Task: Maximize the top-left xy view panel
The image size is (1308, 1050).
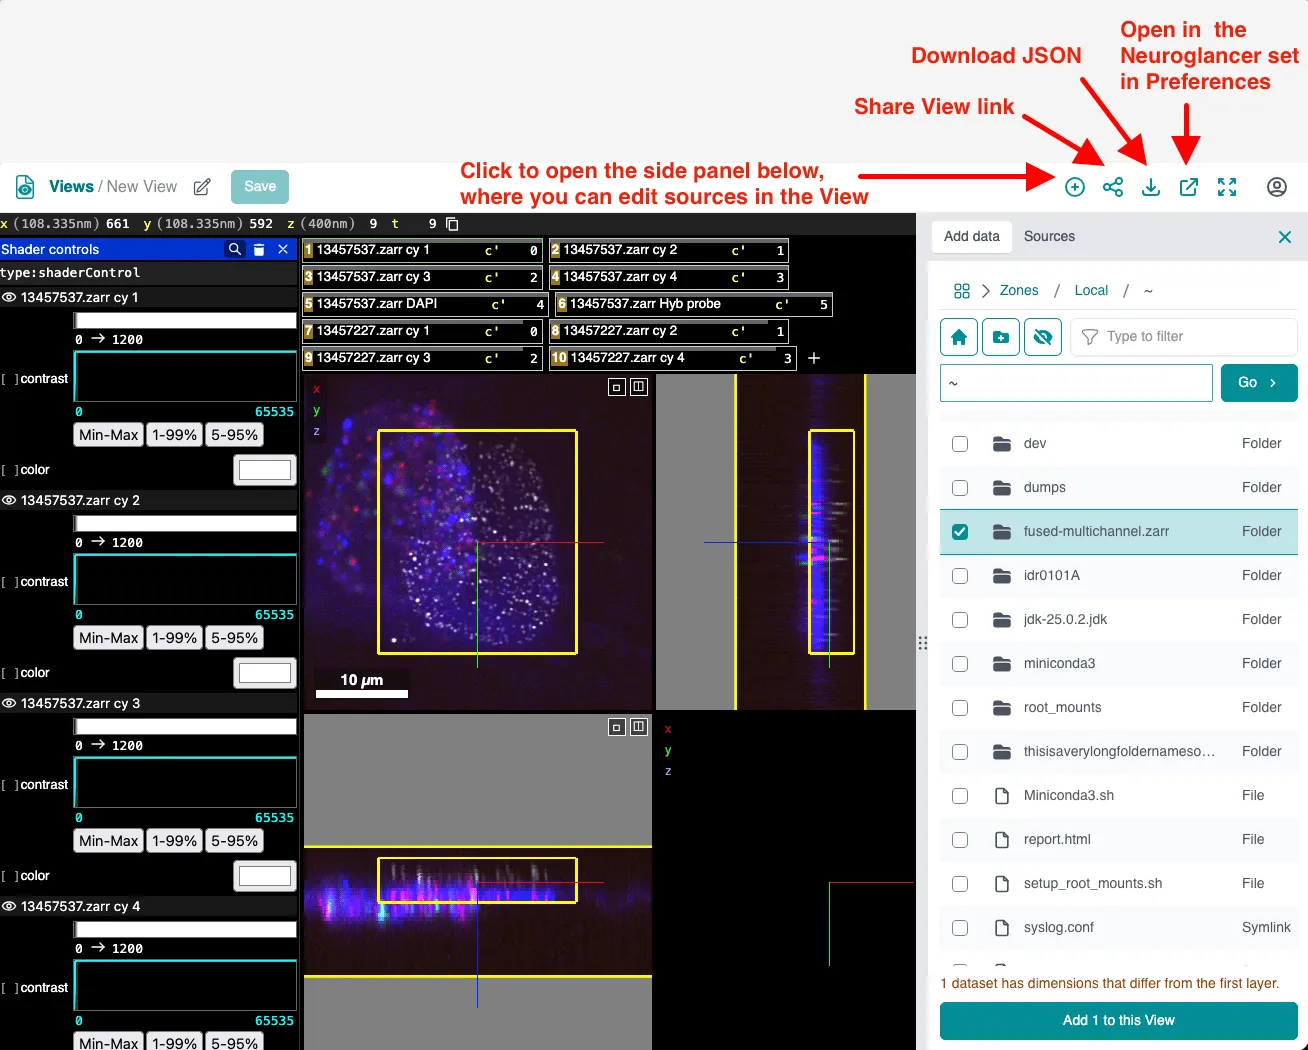Action: point(617,387)
